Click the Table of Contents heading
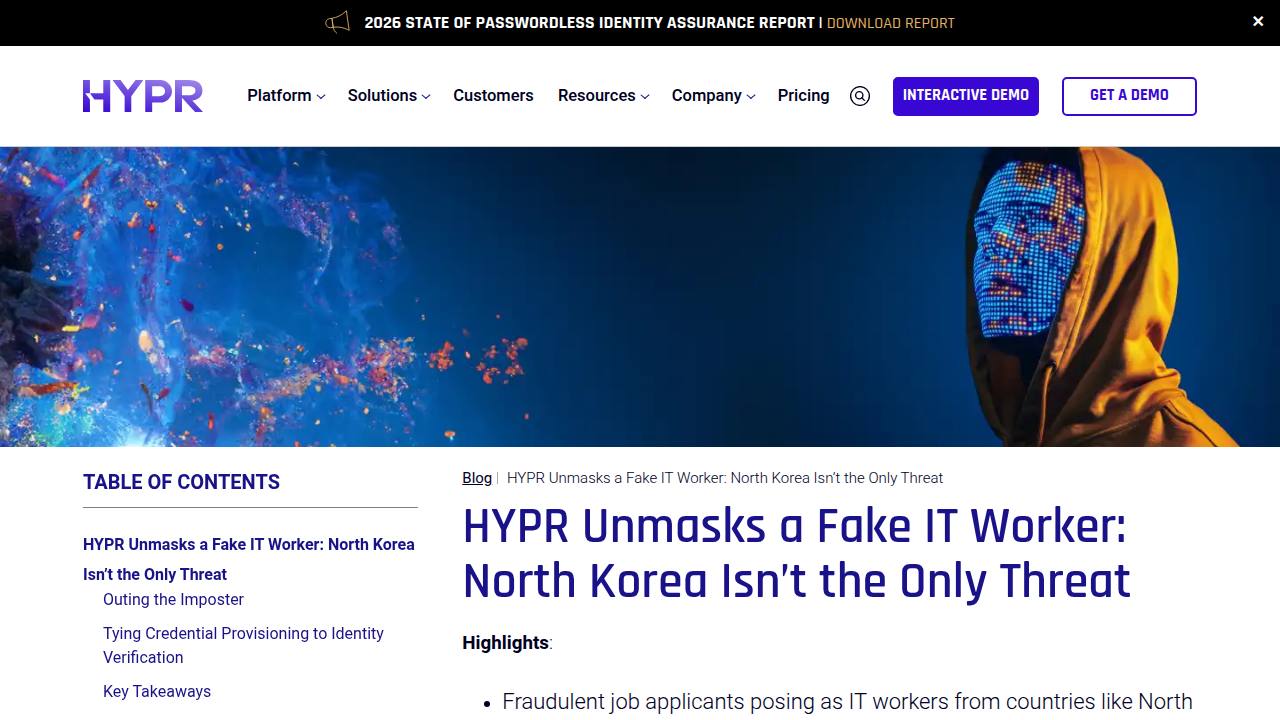 click(x=181, y=482)
